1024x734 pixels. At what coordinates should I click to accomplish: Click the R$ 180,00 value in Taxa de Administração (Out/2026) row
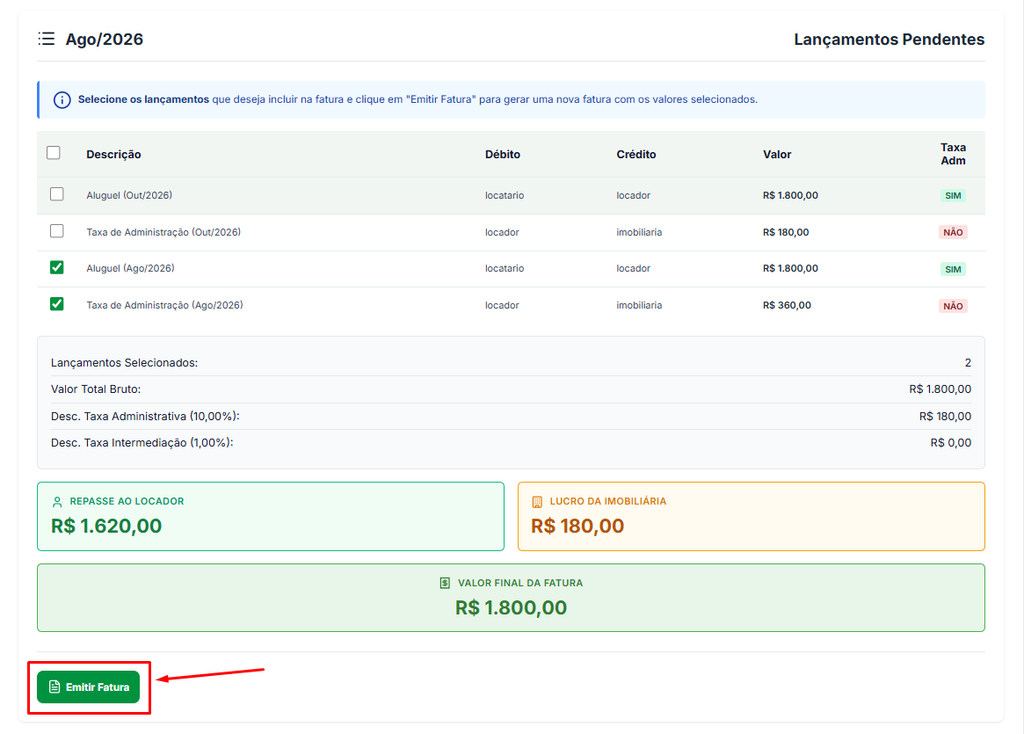coord(786,232)
